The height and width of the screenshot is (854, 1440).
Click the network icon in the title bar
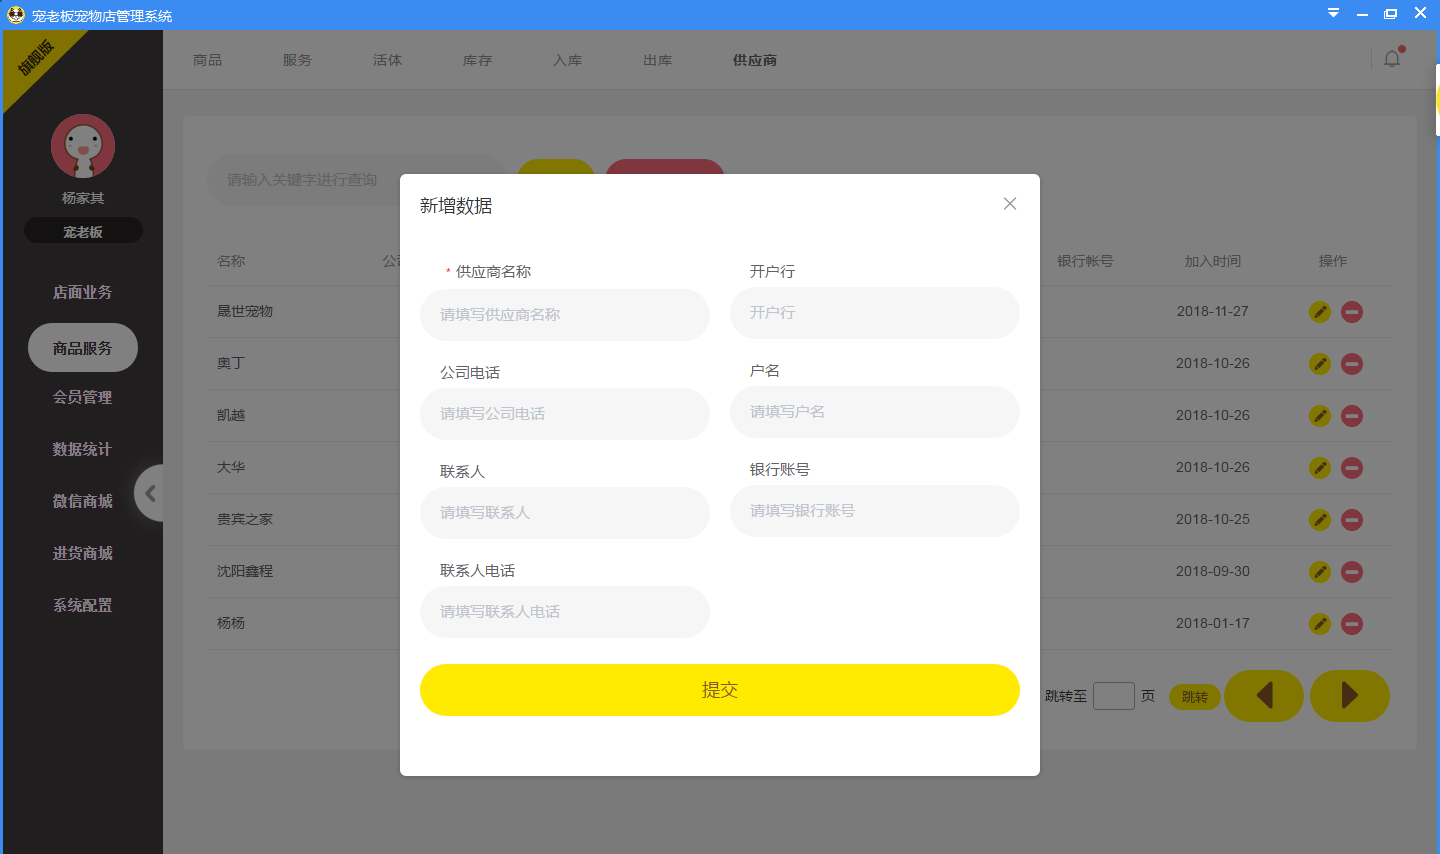click(1332, 13)
